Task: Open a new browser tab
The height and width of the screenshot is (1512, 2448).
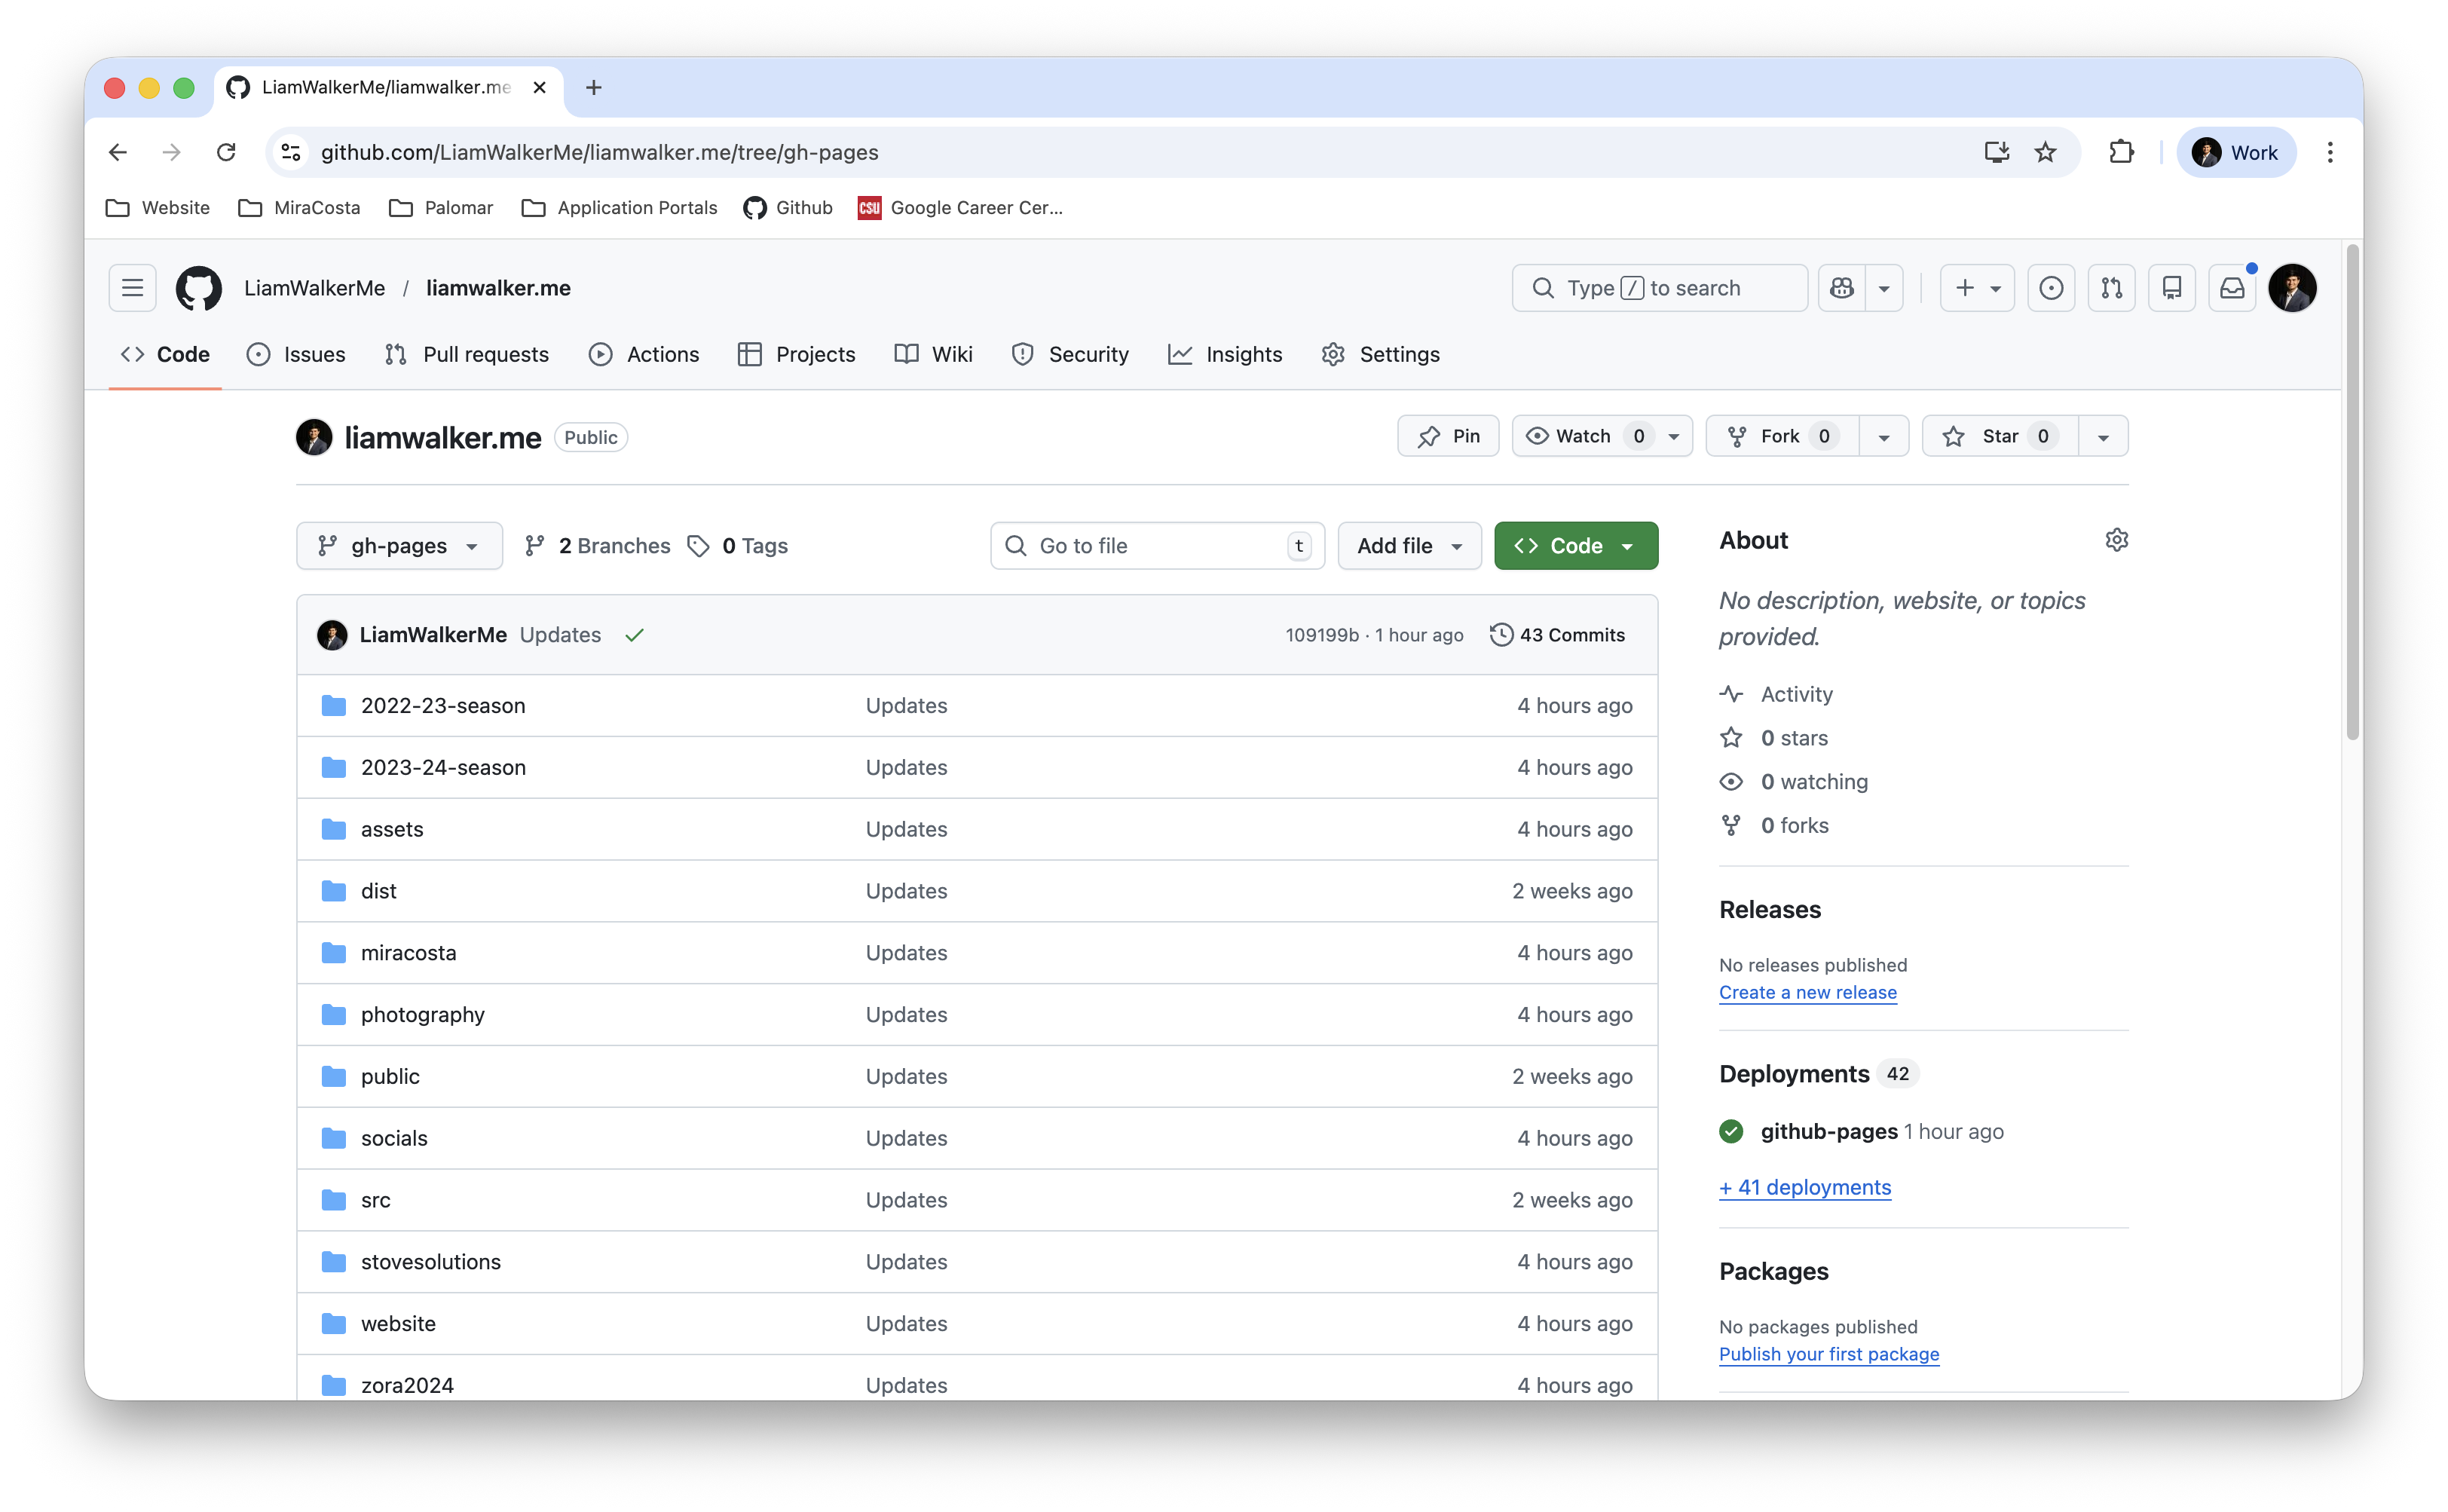Action: point(594,87)
